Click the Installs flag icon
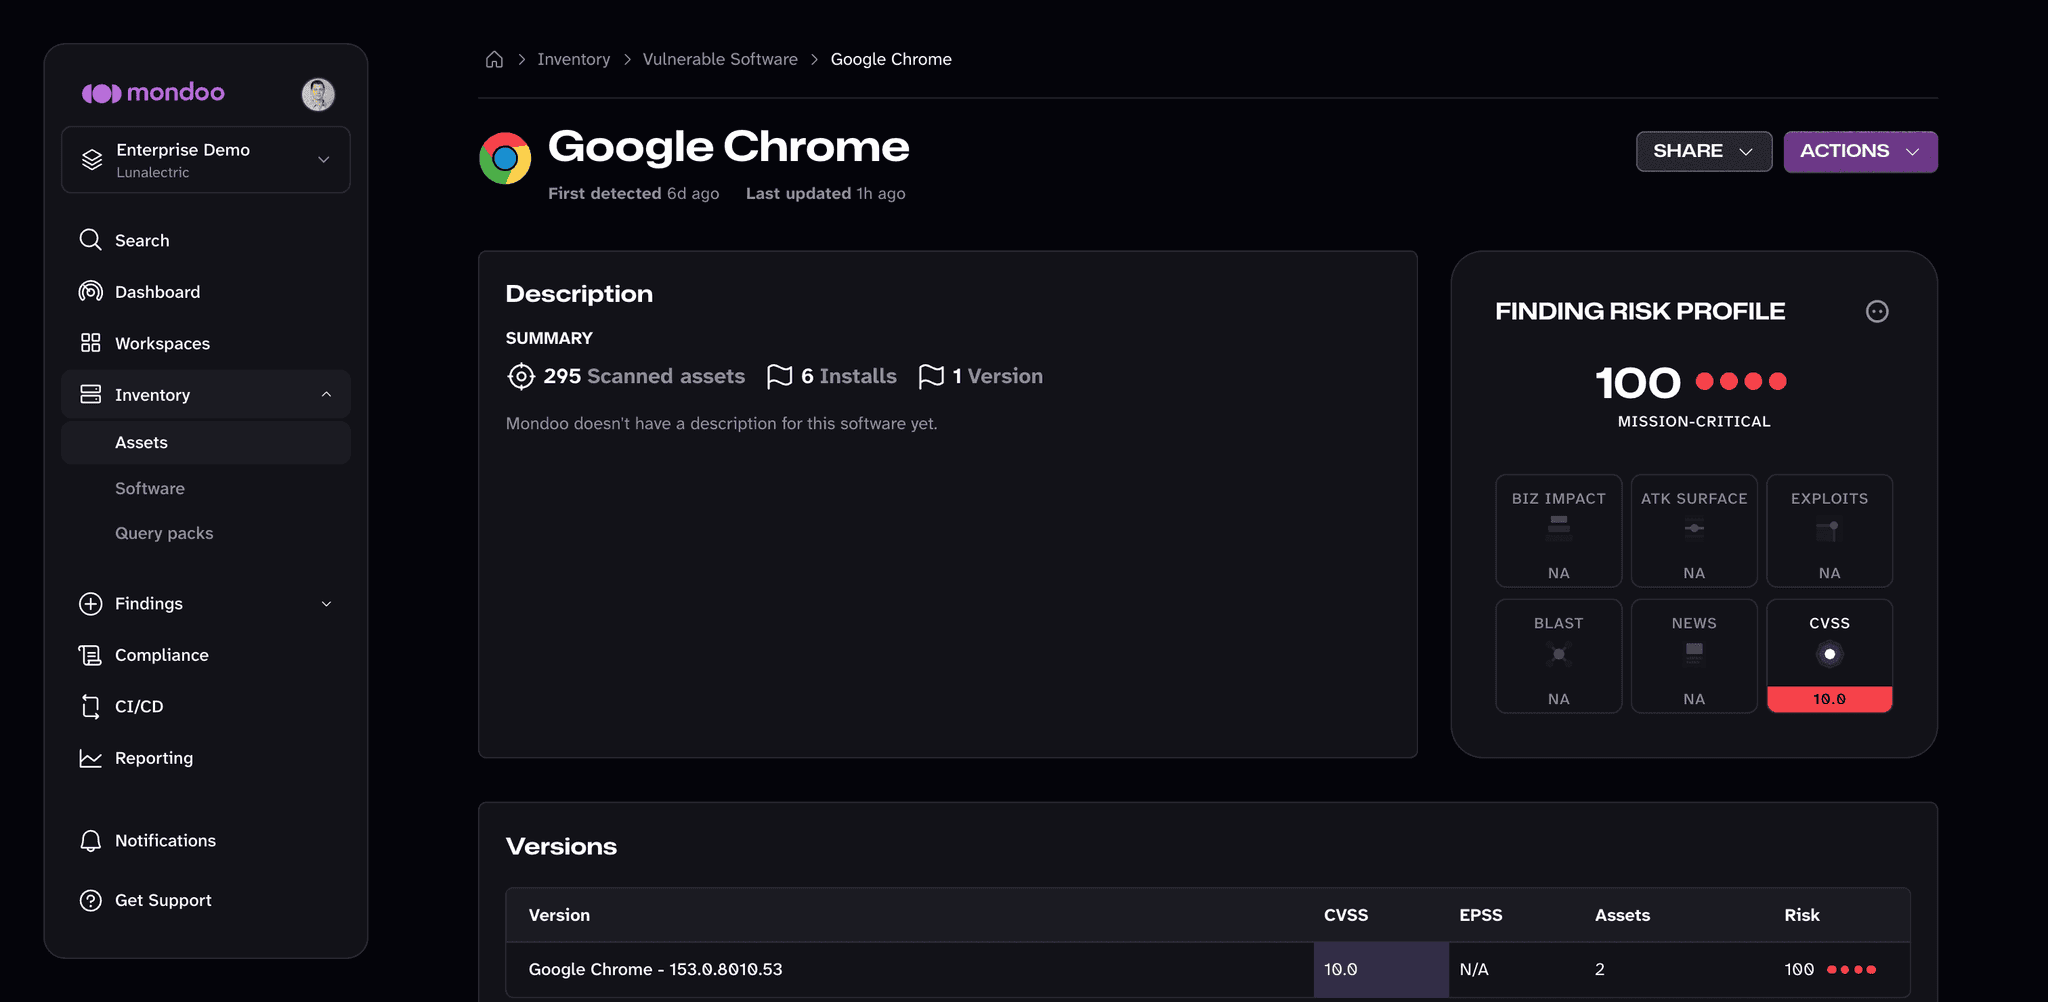 [x=779, y=376]
